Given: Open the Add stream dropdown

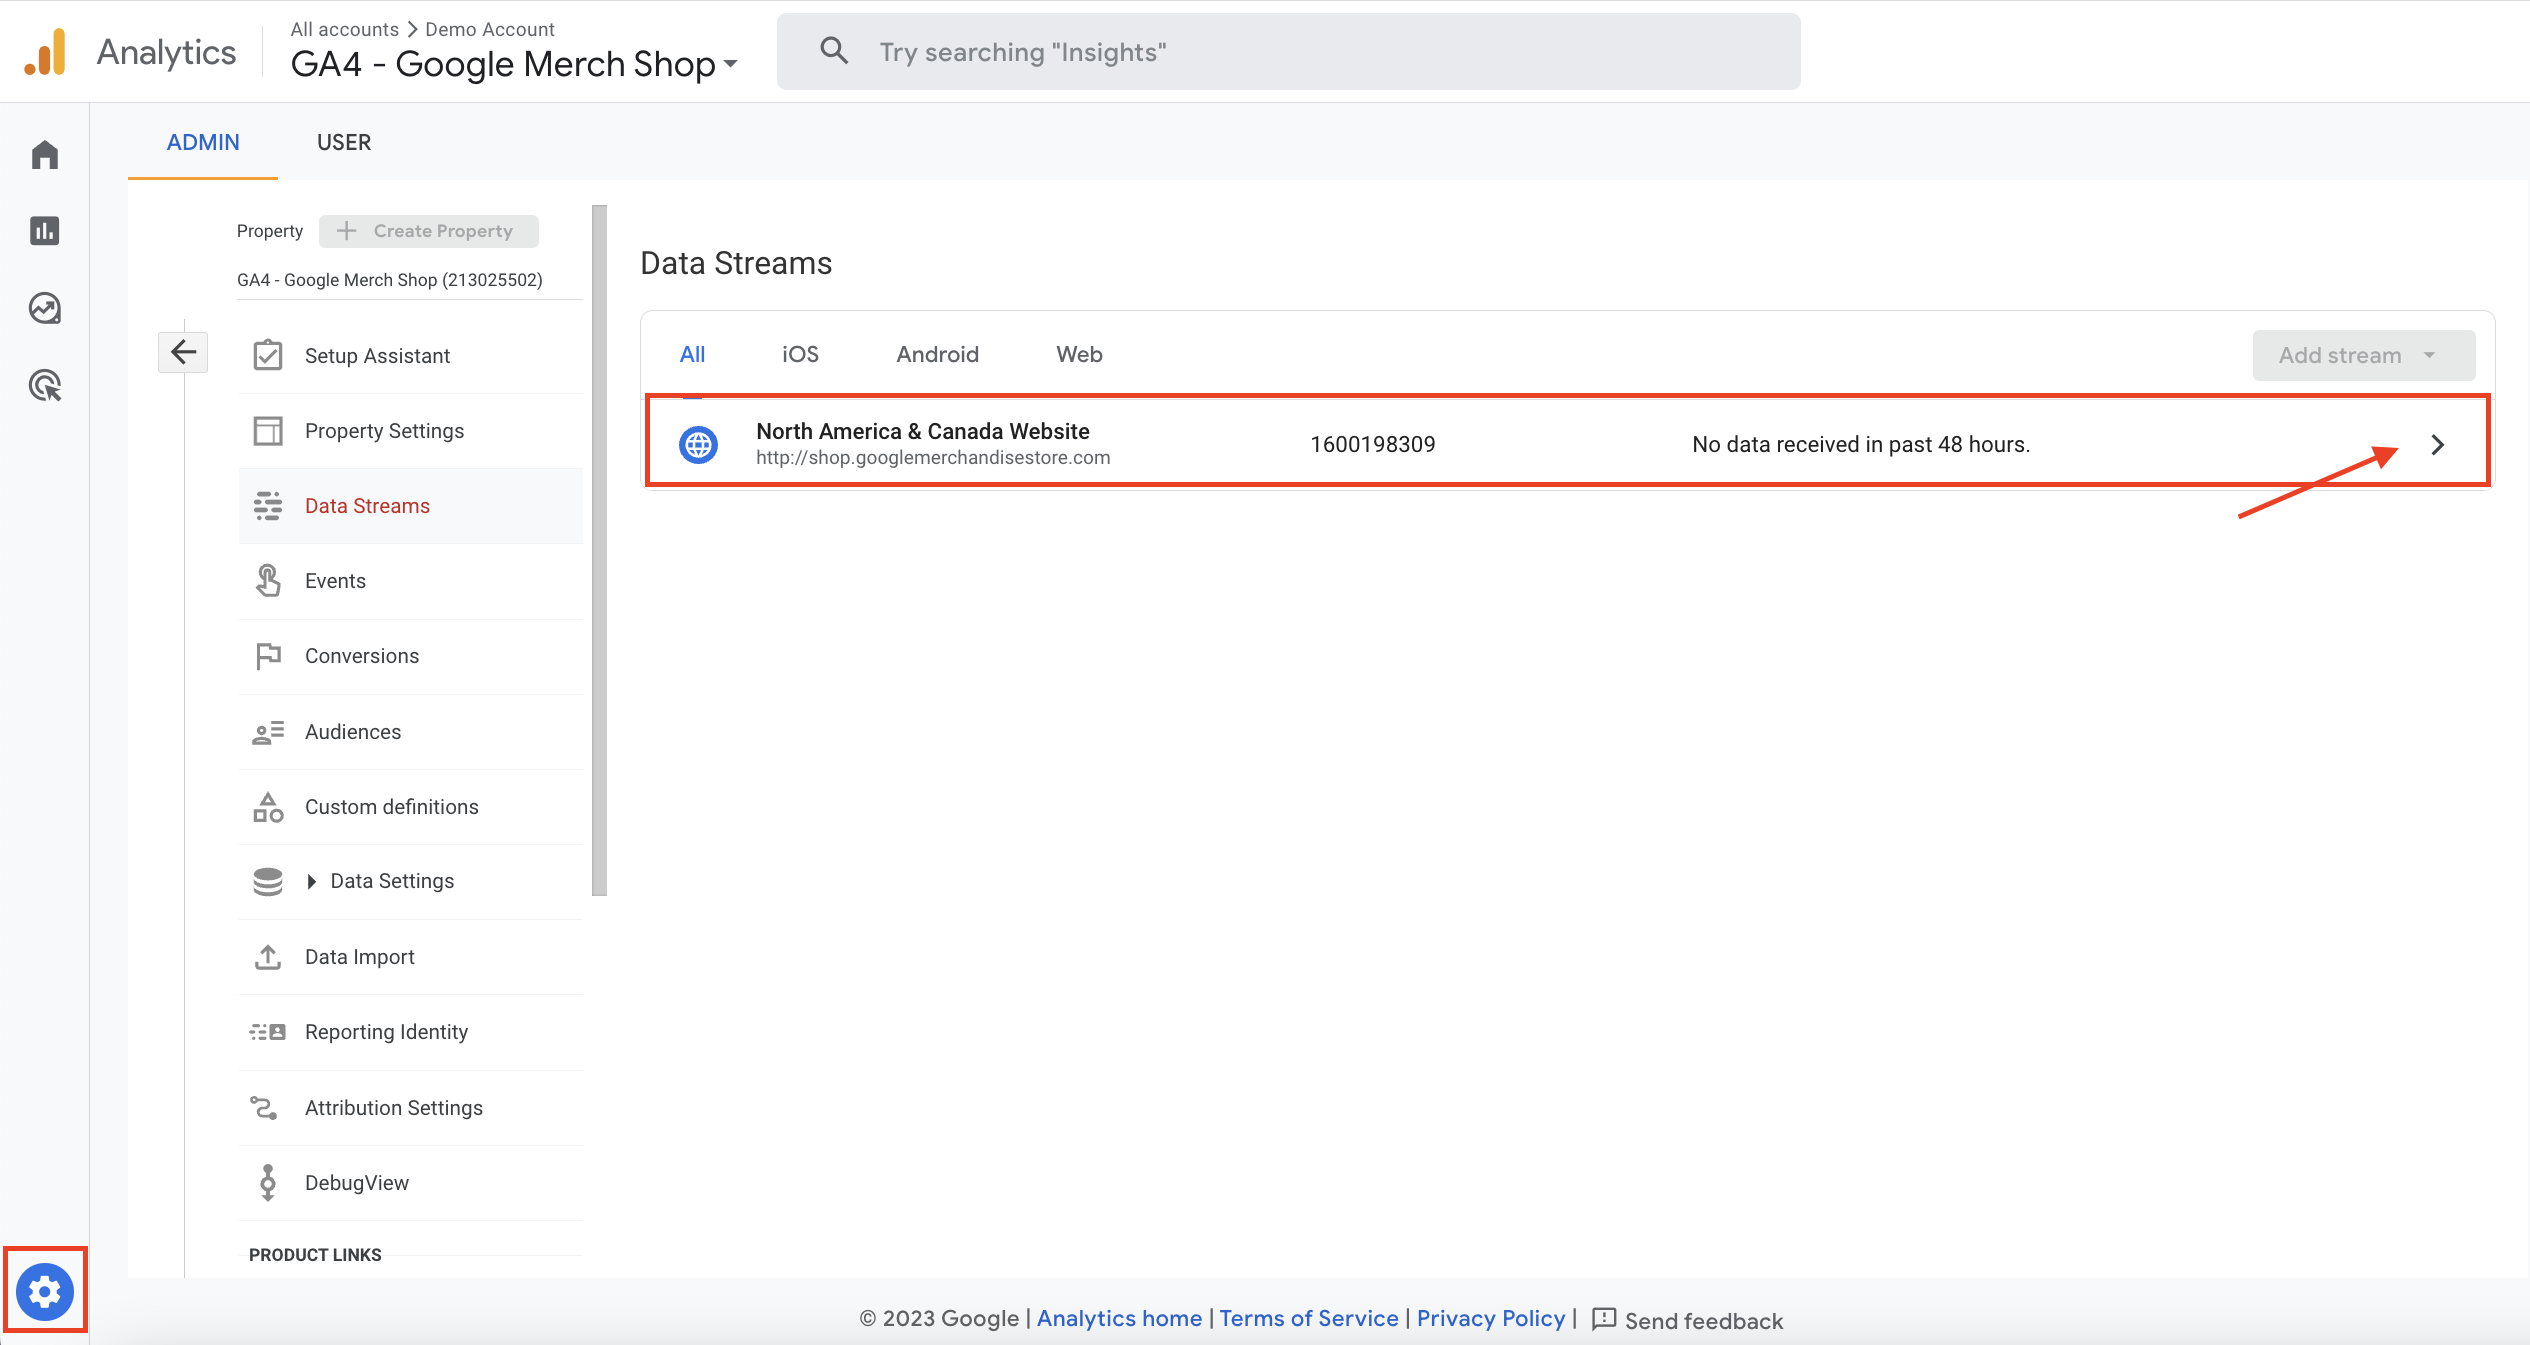Looking at the screenshot, I should (x=2364, y=355).
